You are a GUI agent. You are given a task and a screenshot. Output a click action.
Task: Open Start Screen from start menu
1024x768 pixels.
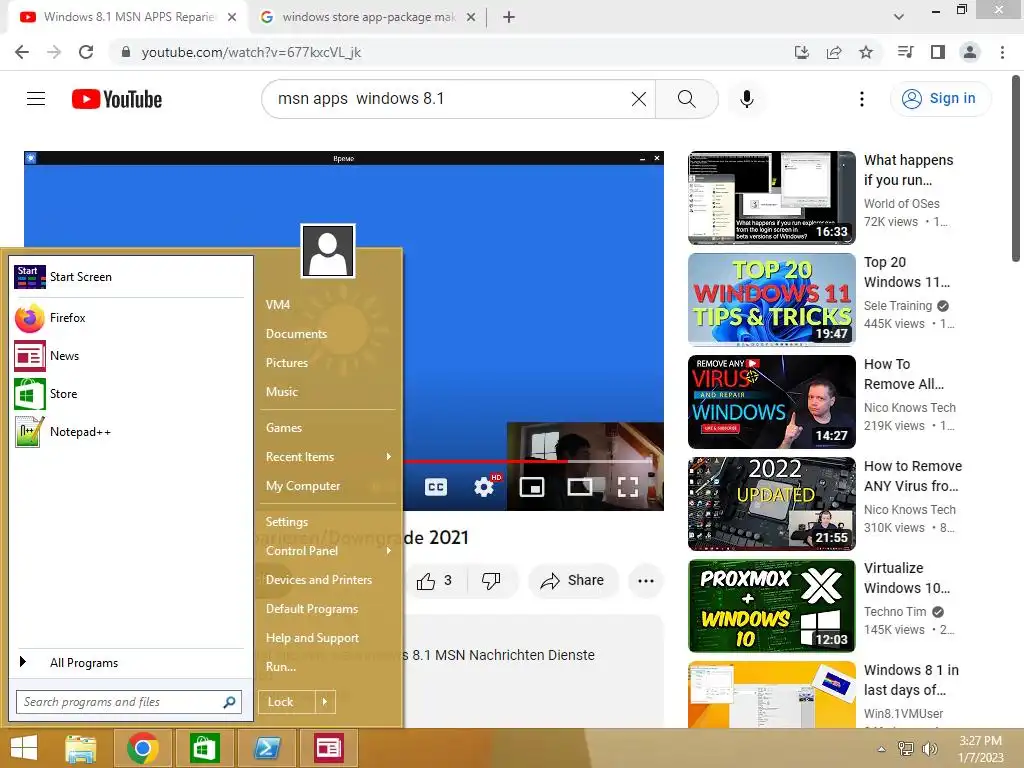point(129,277)
